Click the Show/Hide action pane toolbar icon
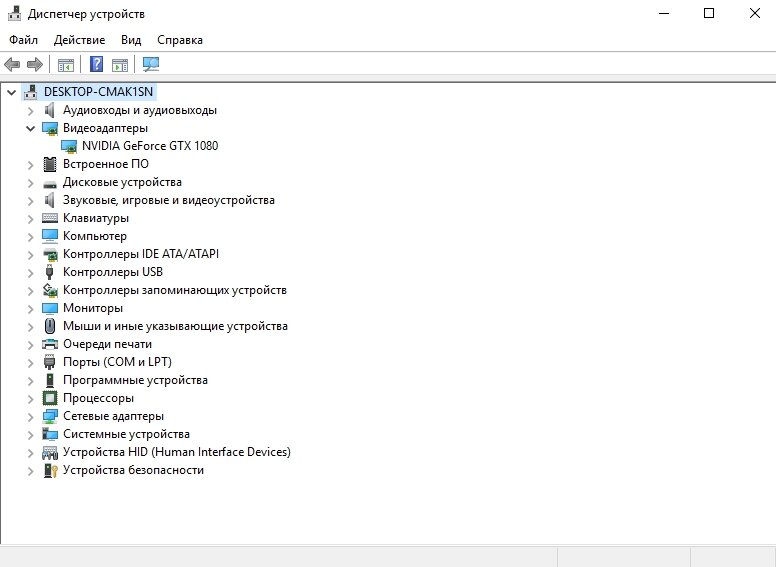The image size is (776, 567). (x=120, y=64)
